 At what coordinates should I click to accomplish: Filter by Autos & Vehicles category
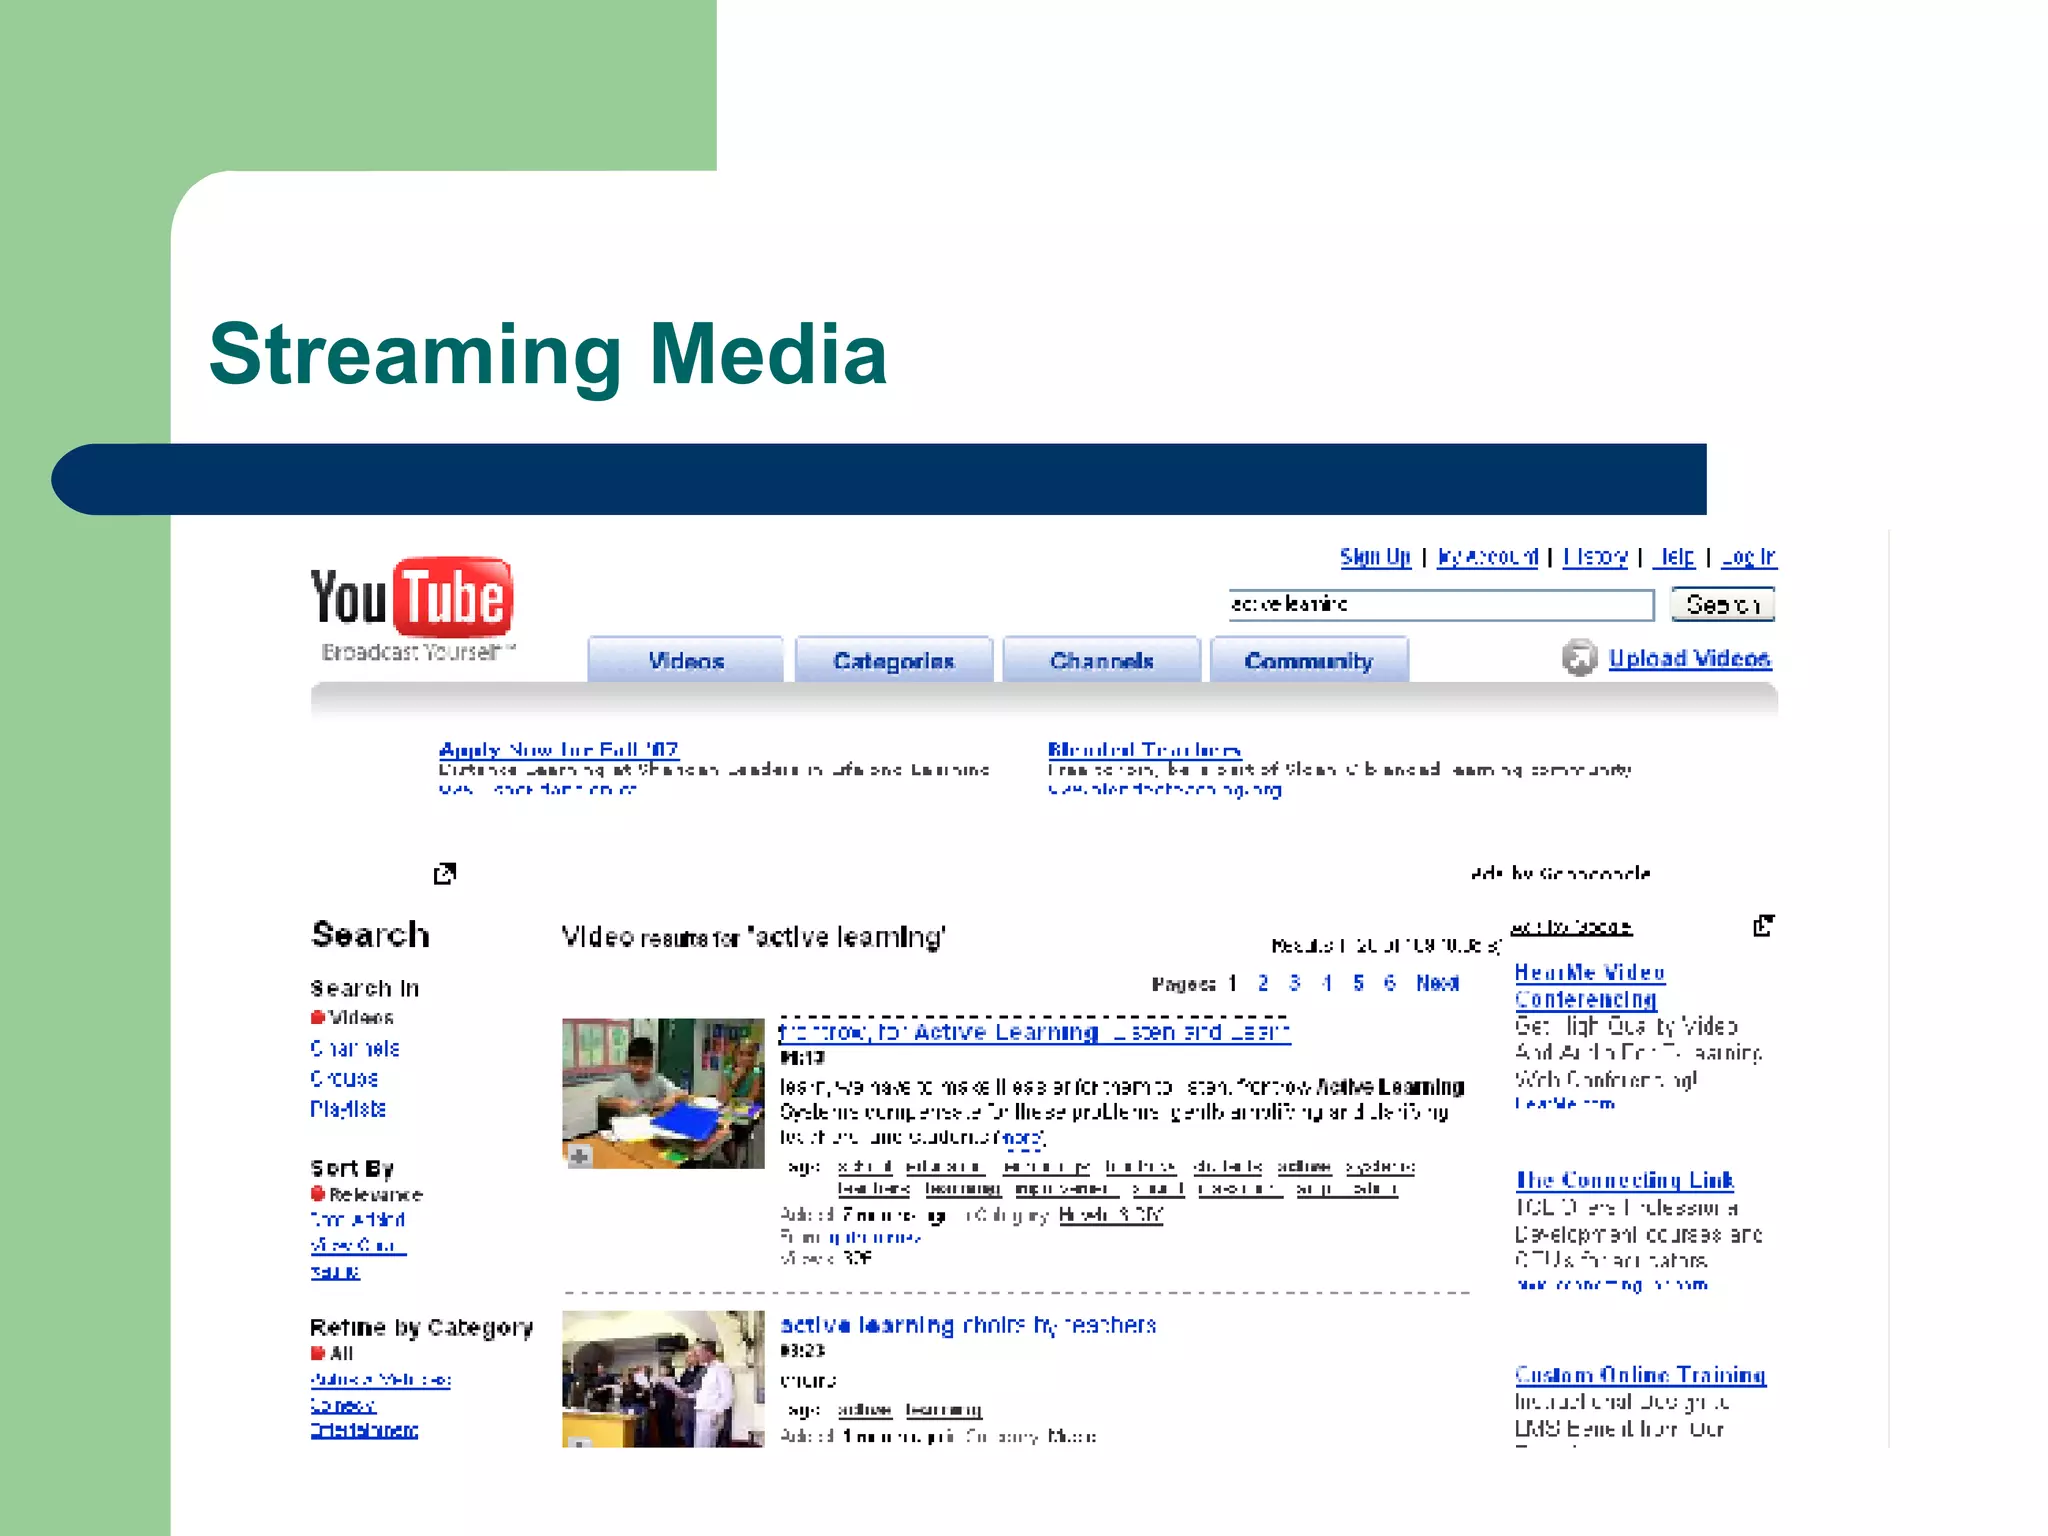tap(381, 1379)
